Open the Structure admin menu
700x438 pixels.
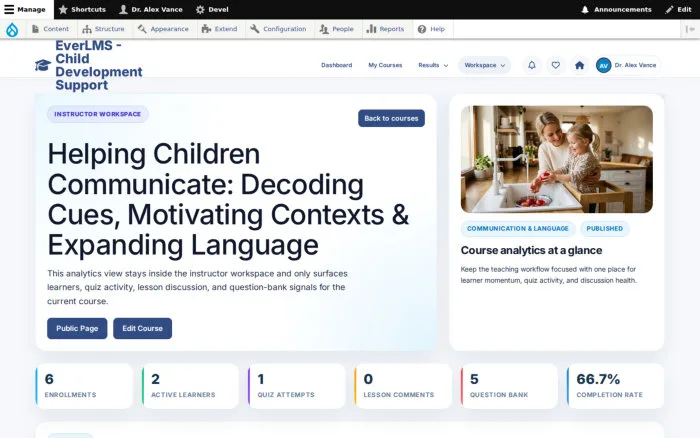pyautogui.click(x=103, y=29)
